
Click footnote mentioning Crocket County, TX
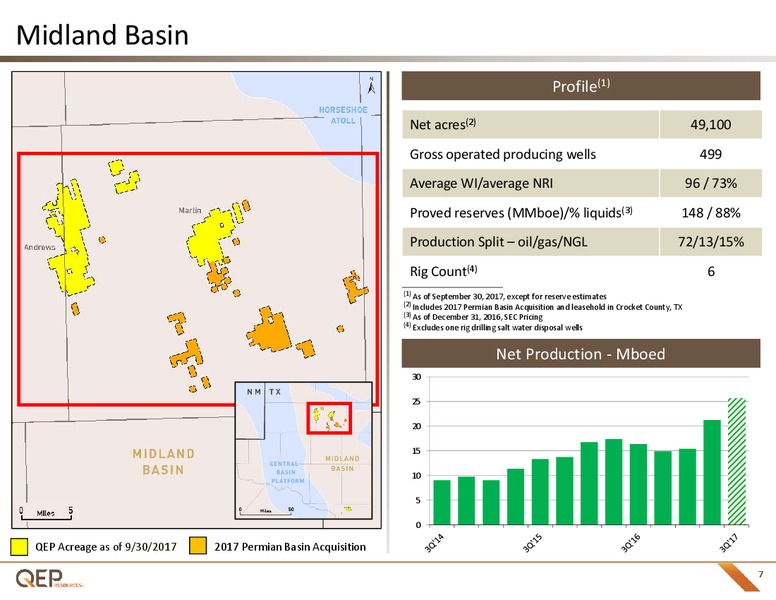pos(543,306)
